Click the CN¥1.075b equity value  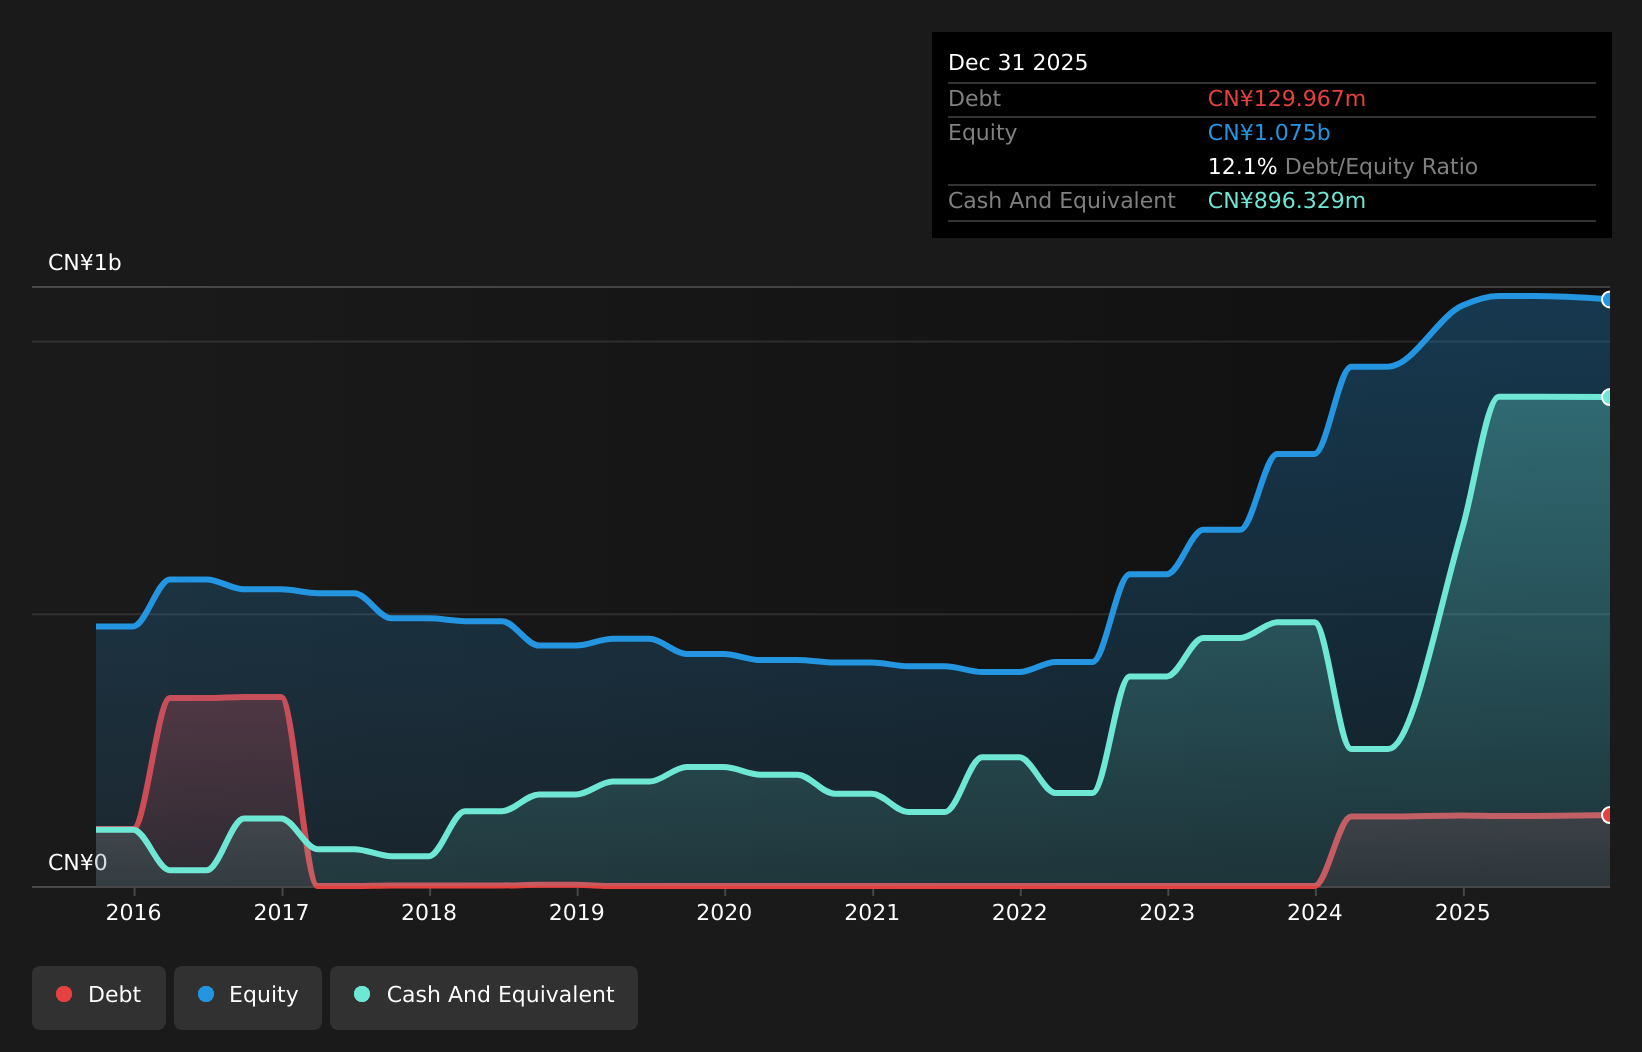pos(1269,133)
